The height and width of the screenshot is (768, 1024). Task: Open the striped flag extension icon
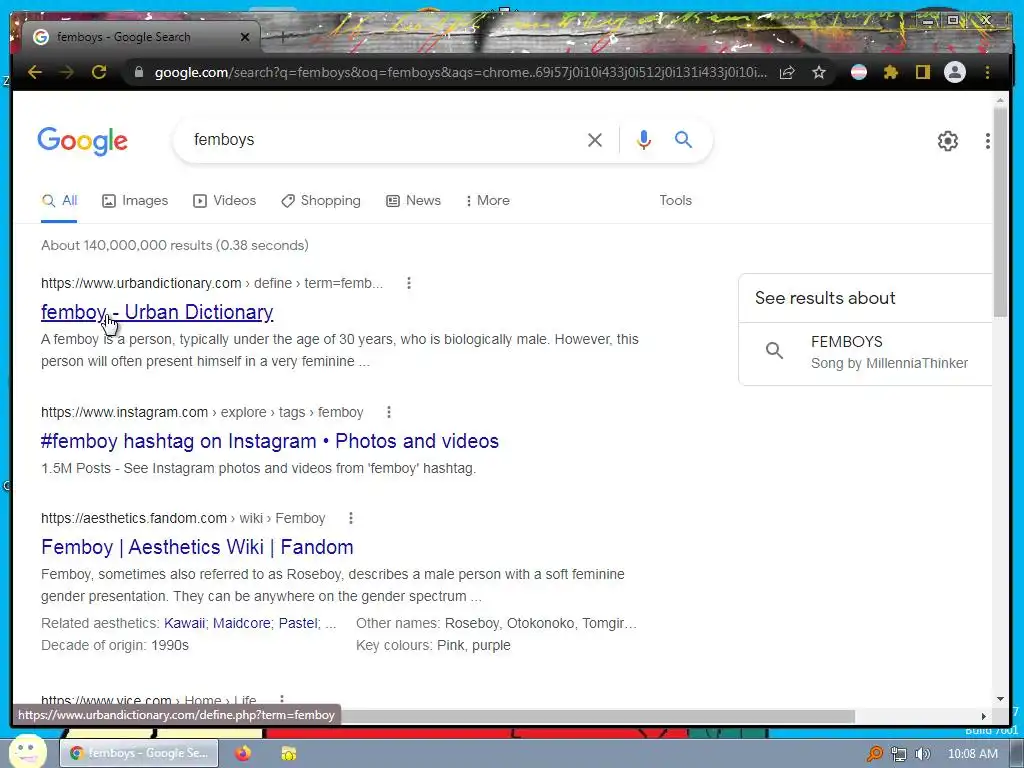859,72
